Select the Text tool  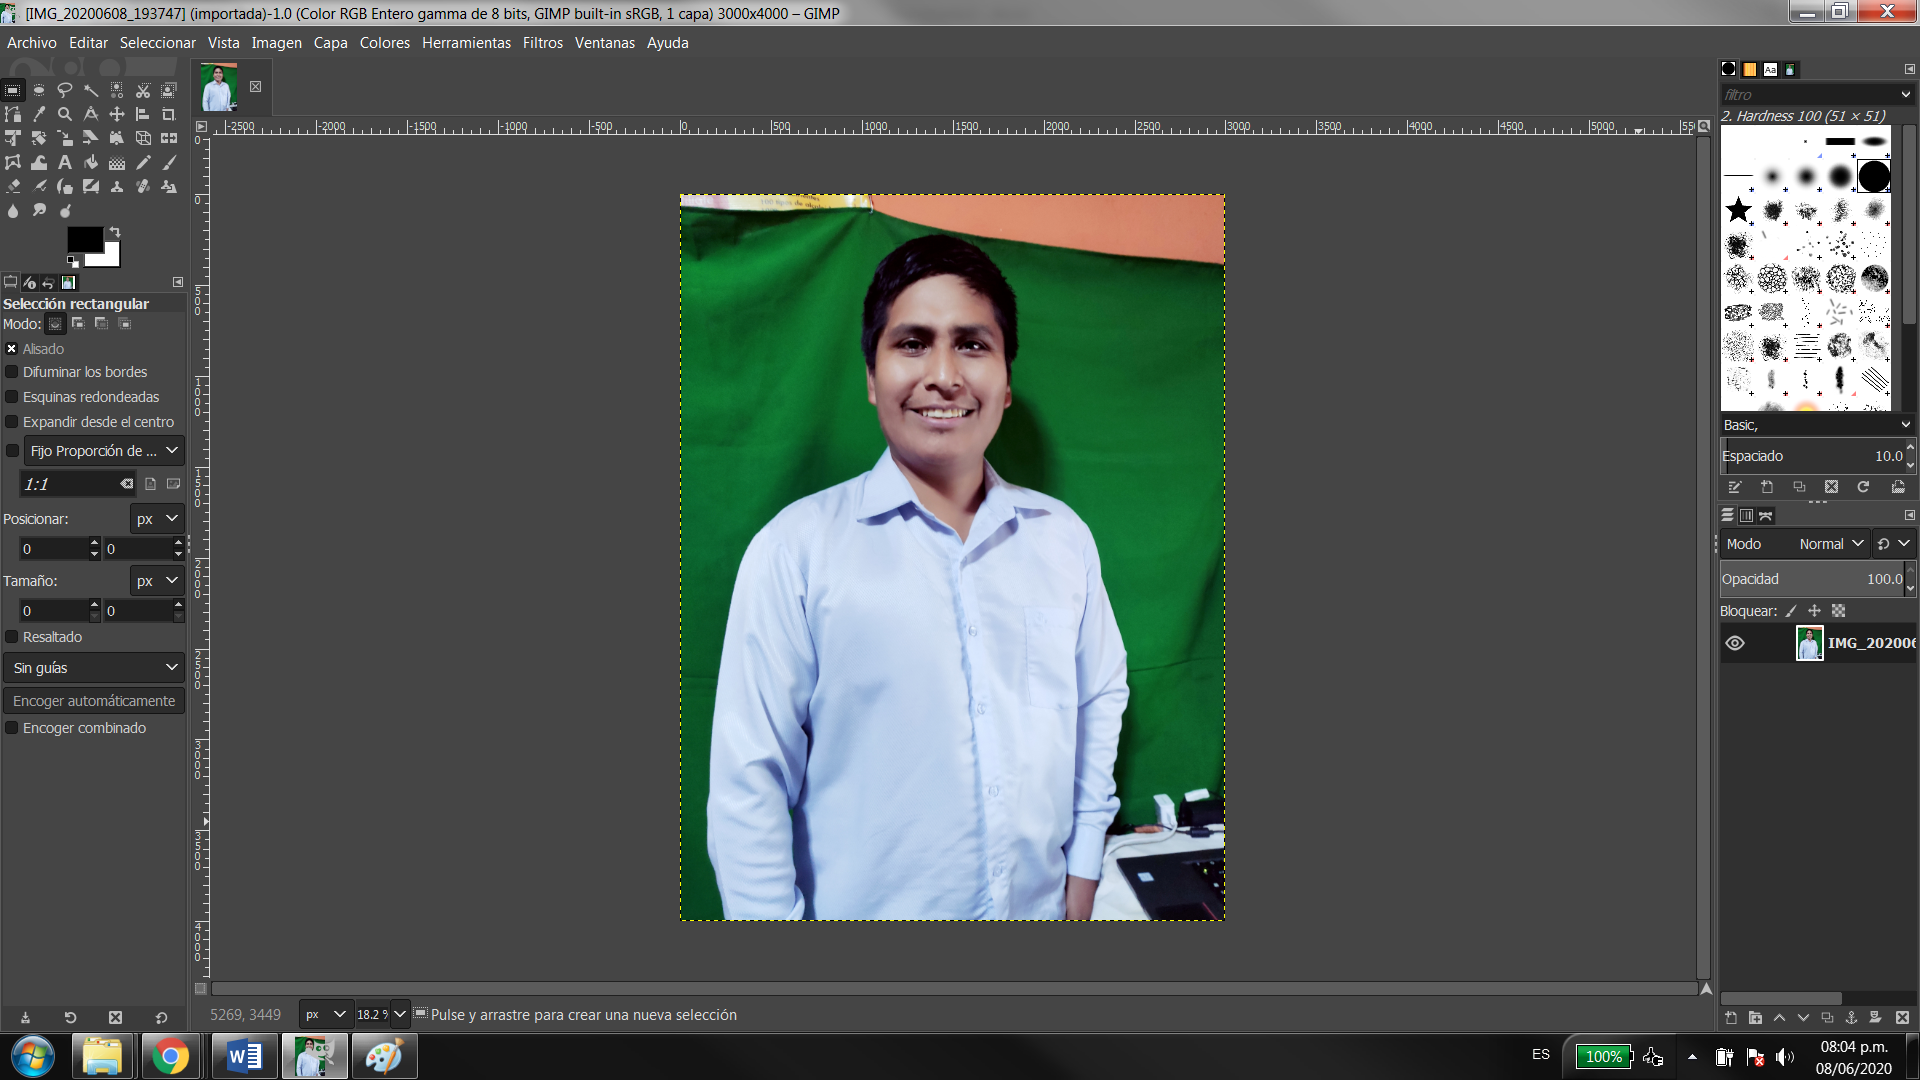point(65,162)
